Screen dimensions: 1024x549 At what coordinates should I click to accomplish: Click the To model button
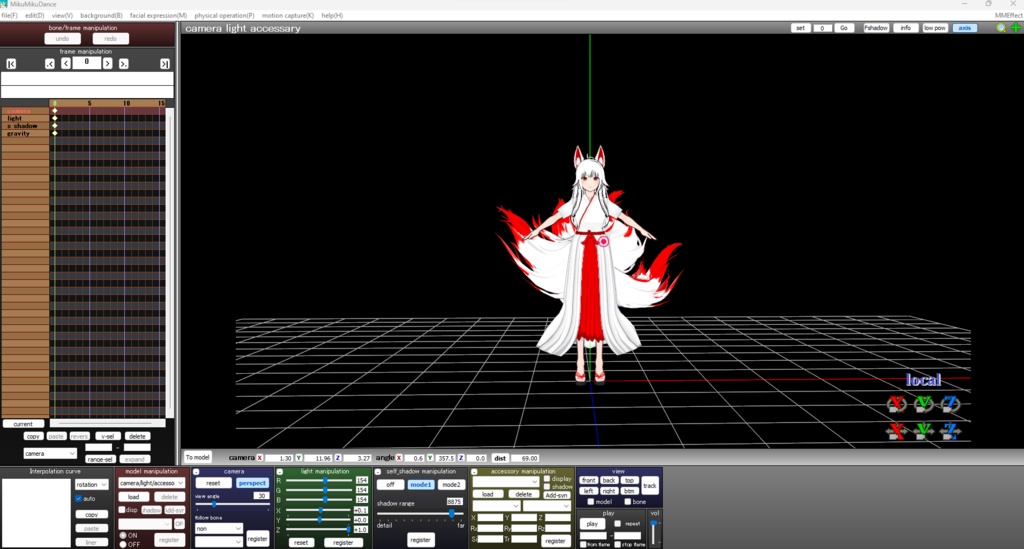197,458
